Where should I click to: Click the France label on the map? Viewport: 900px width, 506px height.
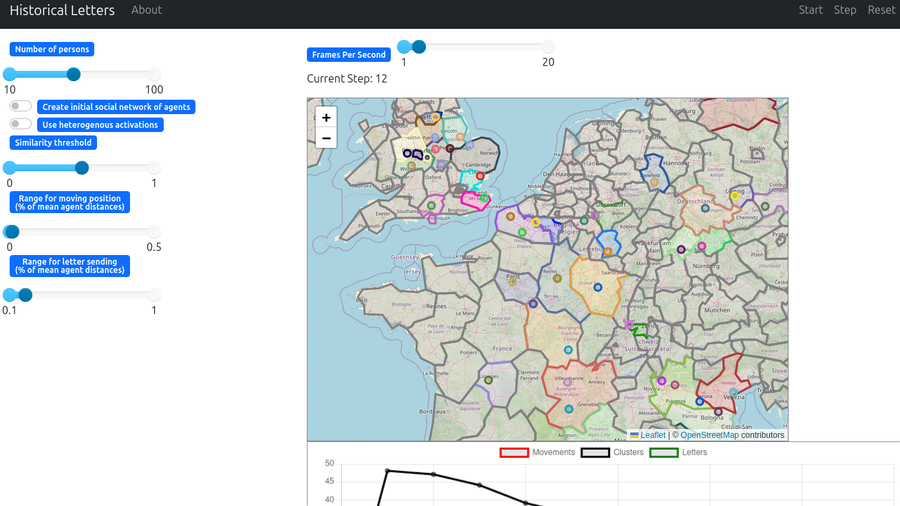(x=502, y=348)
